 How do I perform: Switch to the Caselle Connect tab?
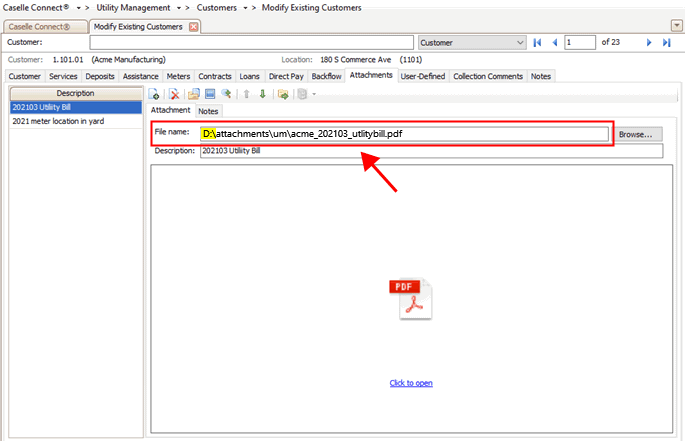click(x=45, y=27)
